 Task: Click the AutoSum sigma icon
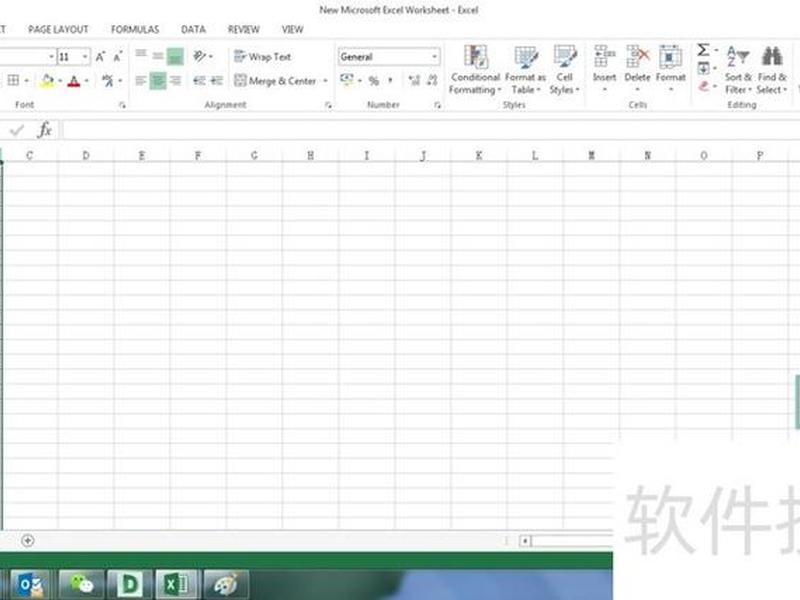tap(703, 50)
